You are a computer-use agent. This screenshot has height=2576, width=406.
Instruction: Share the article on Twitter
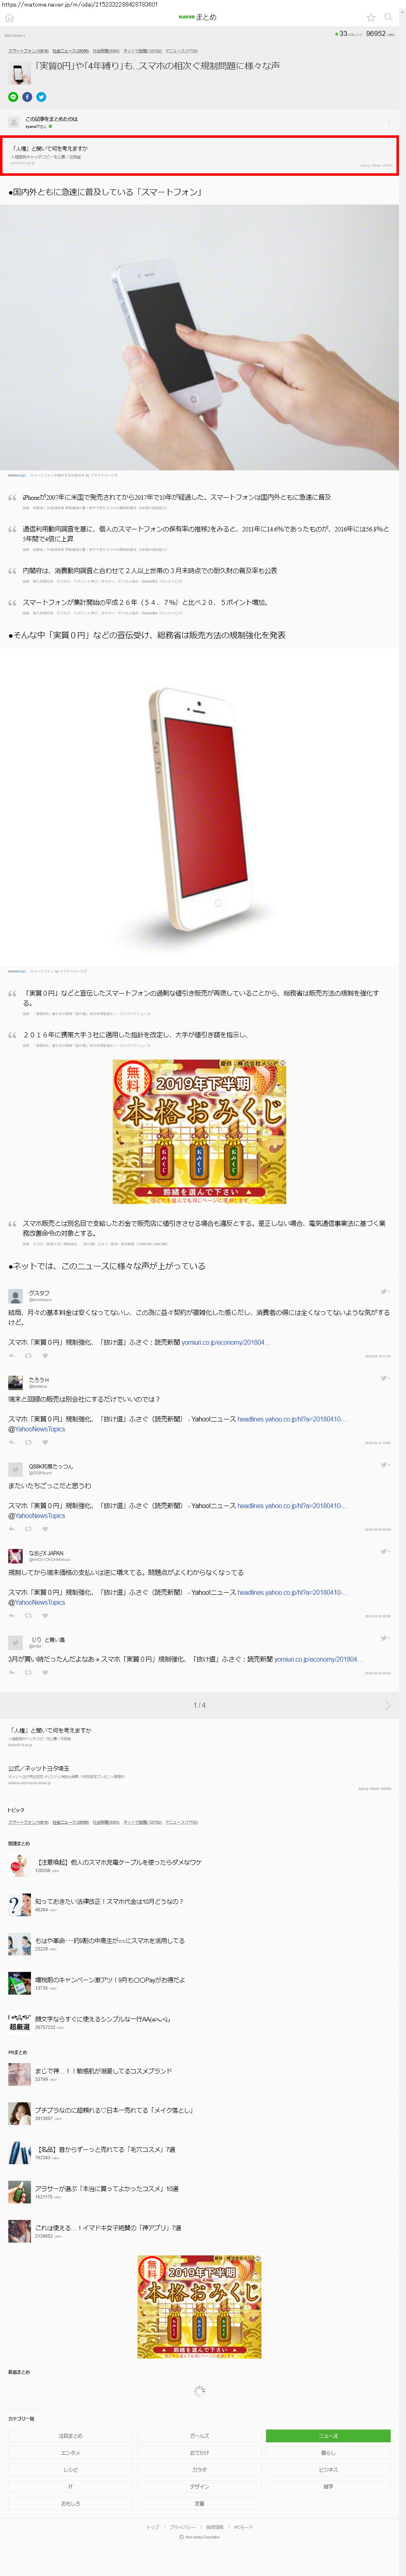(x=41, y=97)
